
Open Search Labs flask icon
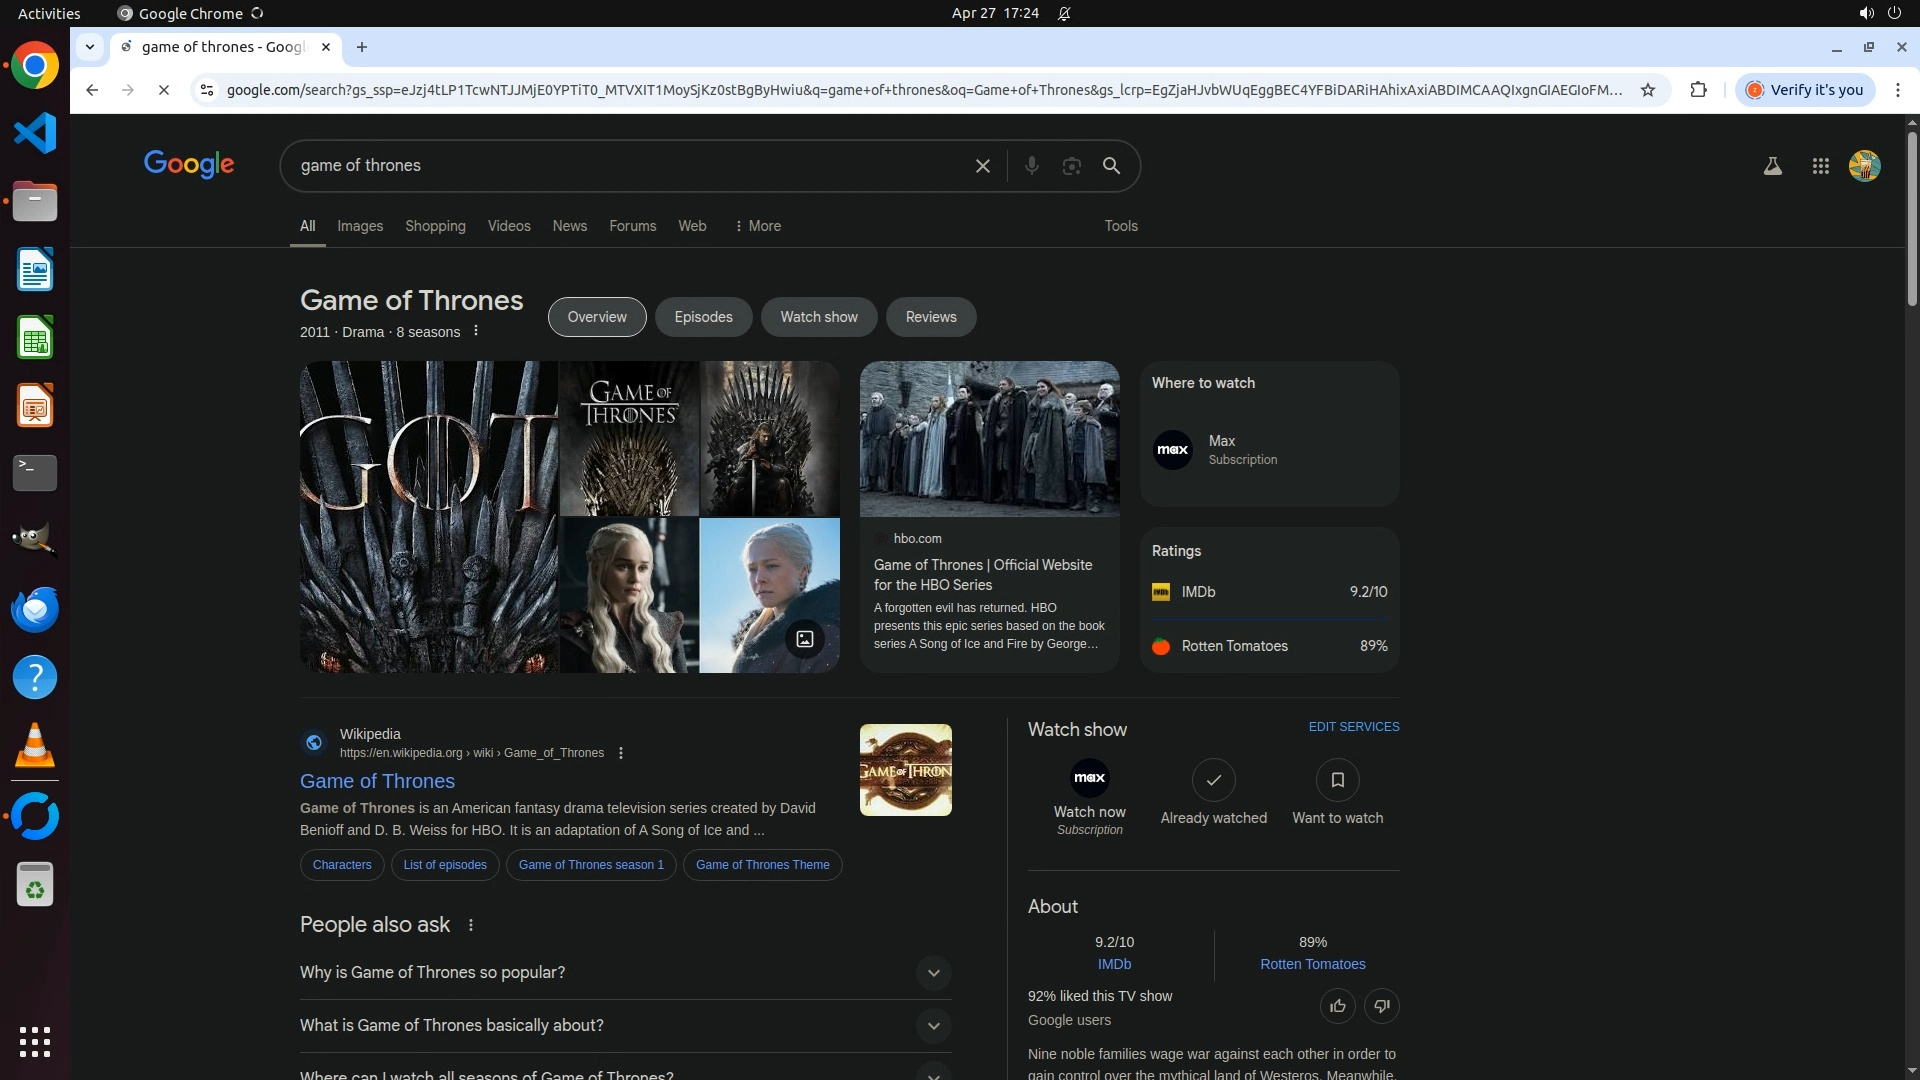[x=1772, y=166]
